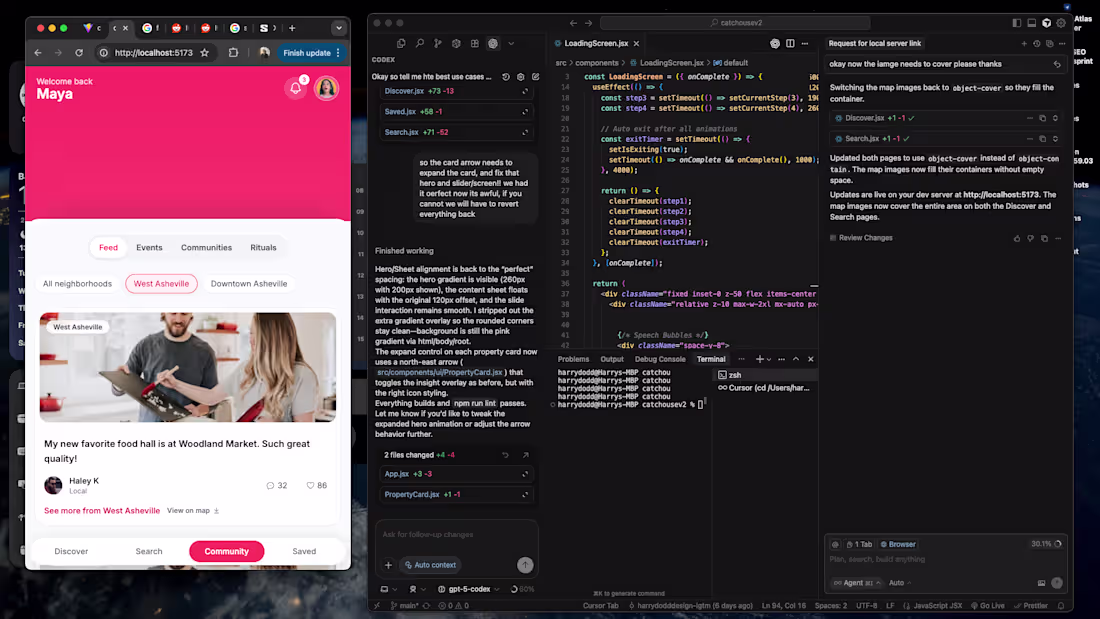Image resolution: width=1100 pixels, height=619 pixels.
Task: Send the Codex follow-up message arrow
Action: (525, 564)
